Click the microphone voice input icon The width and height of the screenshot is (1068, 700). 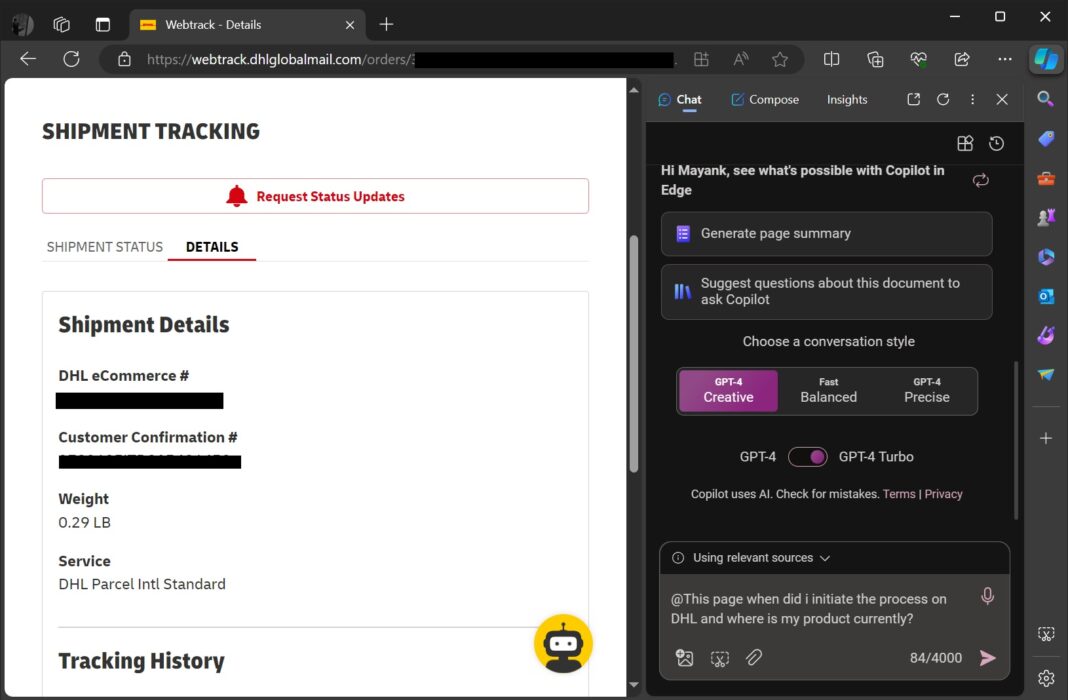[988, 596]
